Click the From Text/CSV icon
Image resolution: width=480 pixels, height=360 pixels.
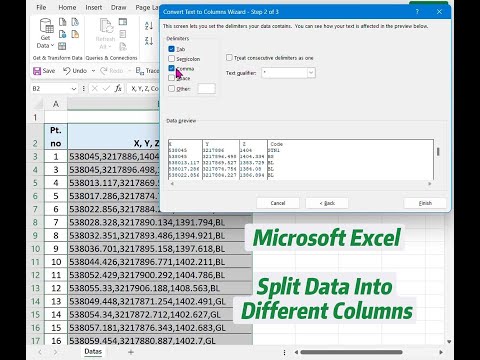62,22
